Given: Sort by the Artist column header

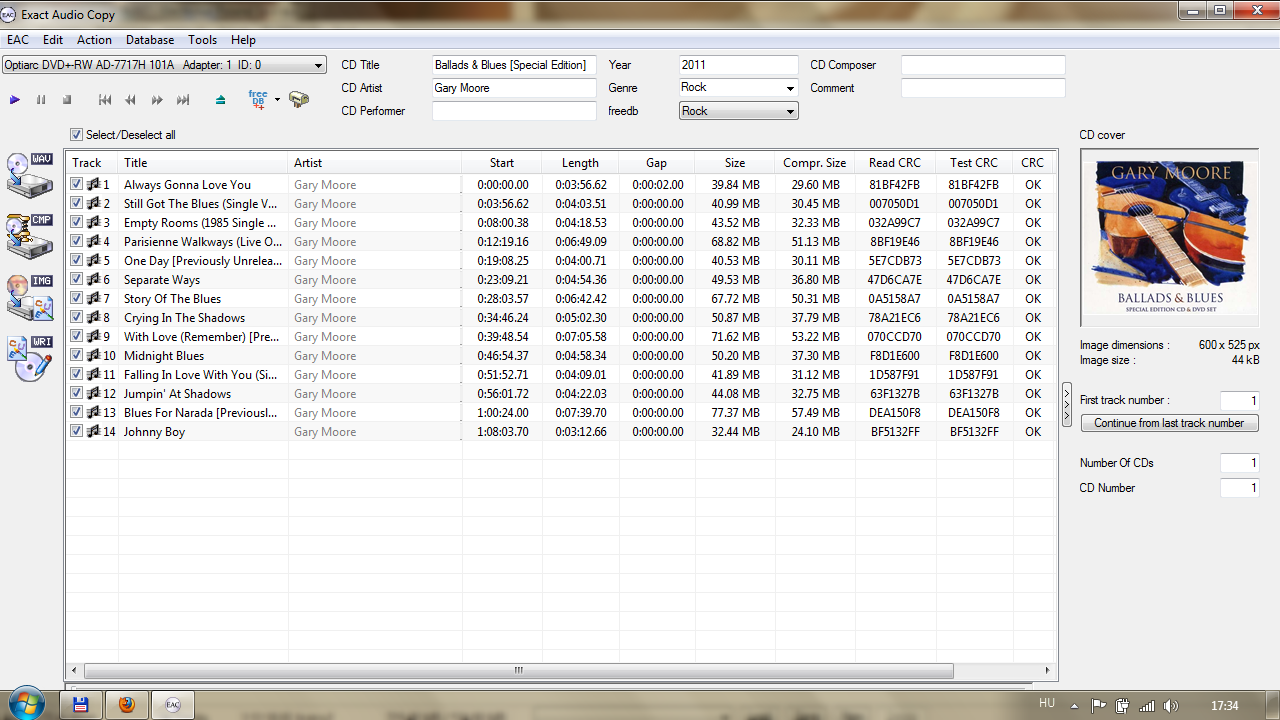Looking at the screenshot, I should pyautogui.click(x=375, y=163).
